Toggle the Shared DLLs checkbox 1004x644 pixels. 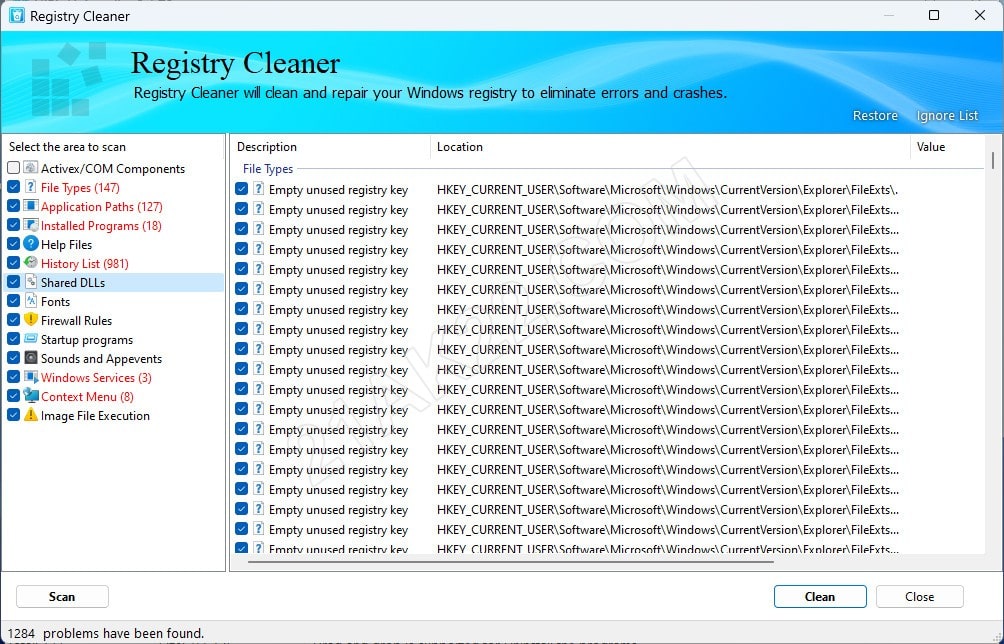tap(13, 282)
